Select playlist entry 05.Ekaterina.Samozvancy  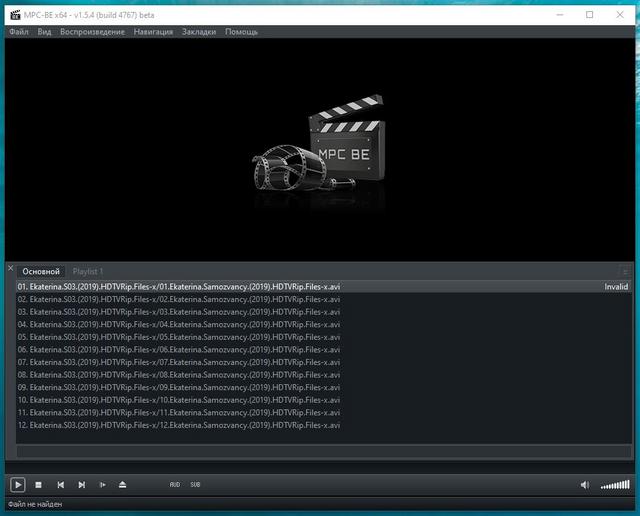(324, 337)
